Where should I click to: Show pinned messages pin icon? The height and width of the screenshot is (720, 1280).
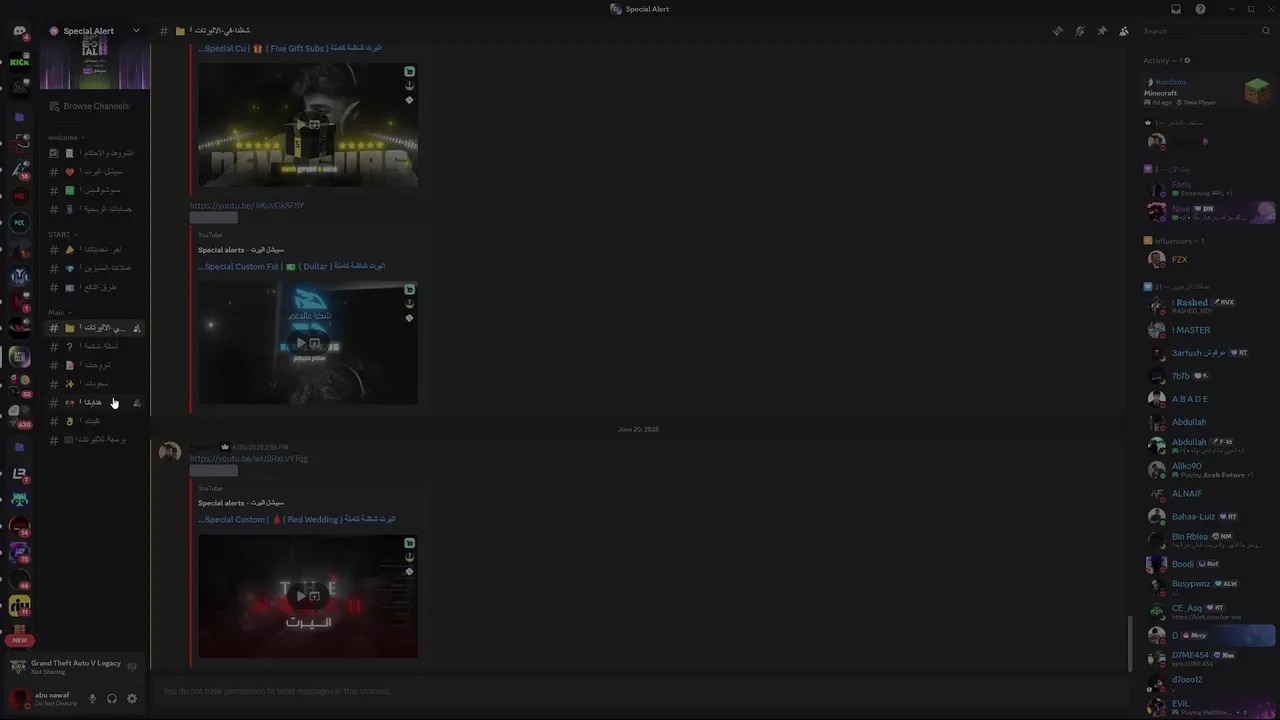(x=1101, y=31)
